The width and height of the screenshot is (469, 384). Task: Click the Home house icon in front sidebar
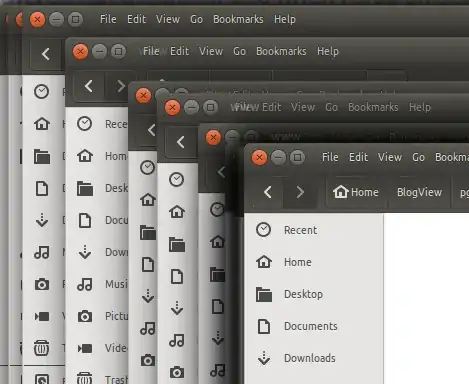[x=264, y=262]
